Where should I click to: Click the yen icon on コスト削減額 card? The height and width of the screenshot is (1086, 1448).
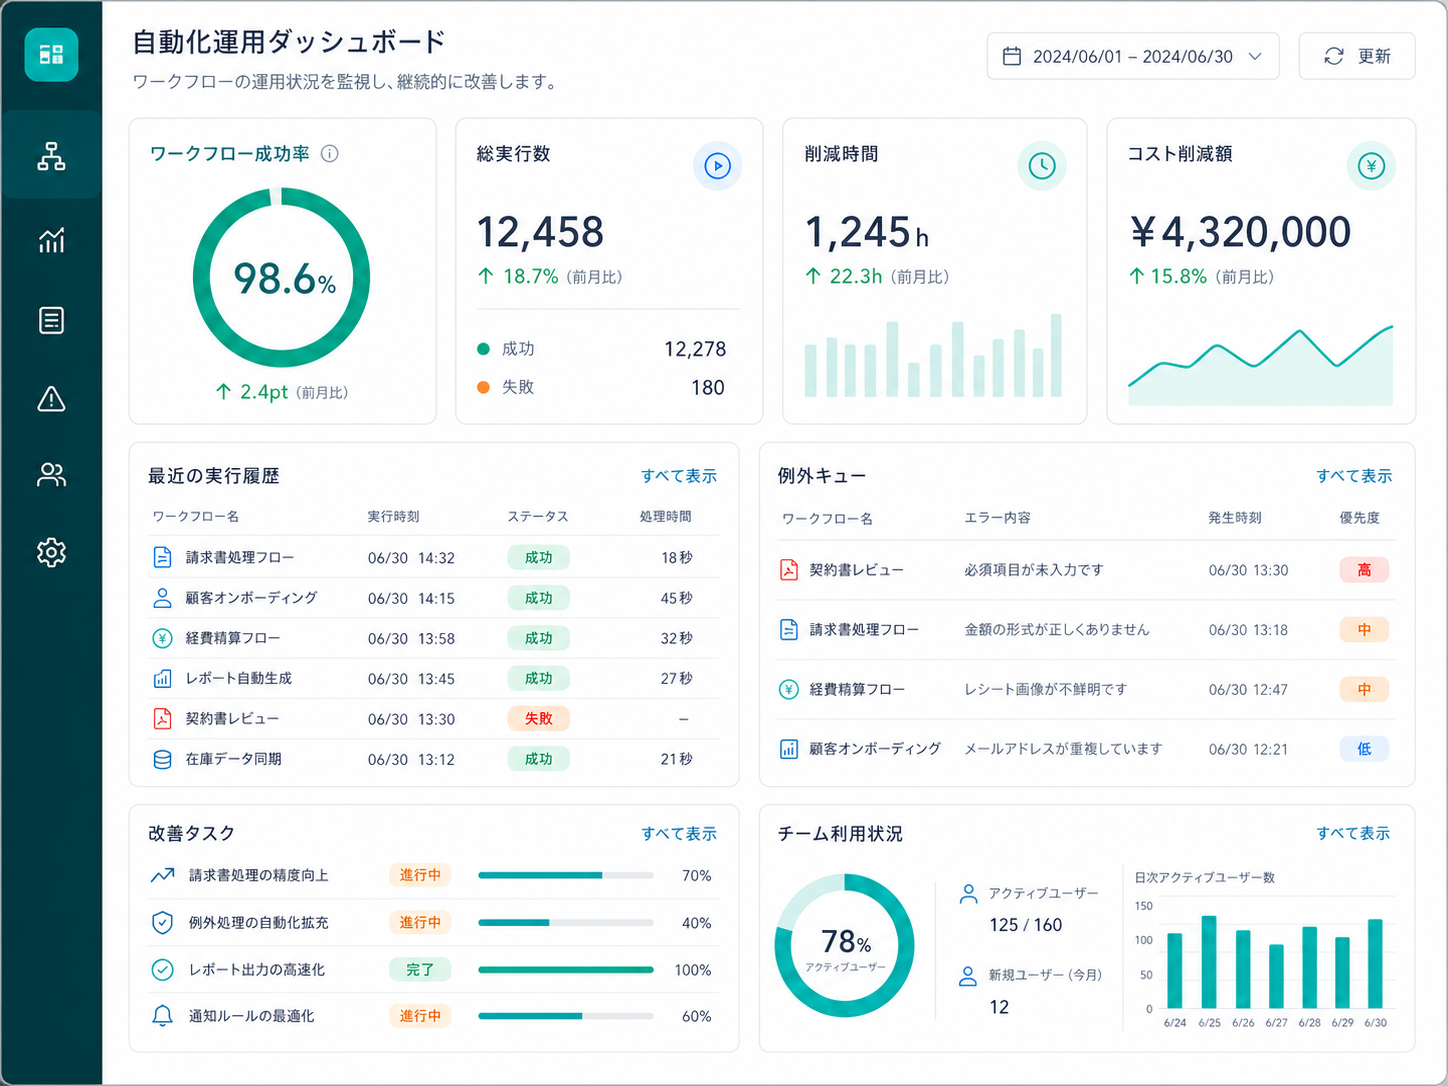click(1371, 166)
